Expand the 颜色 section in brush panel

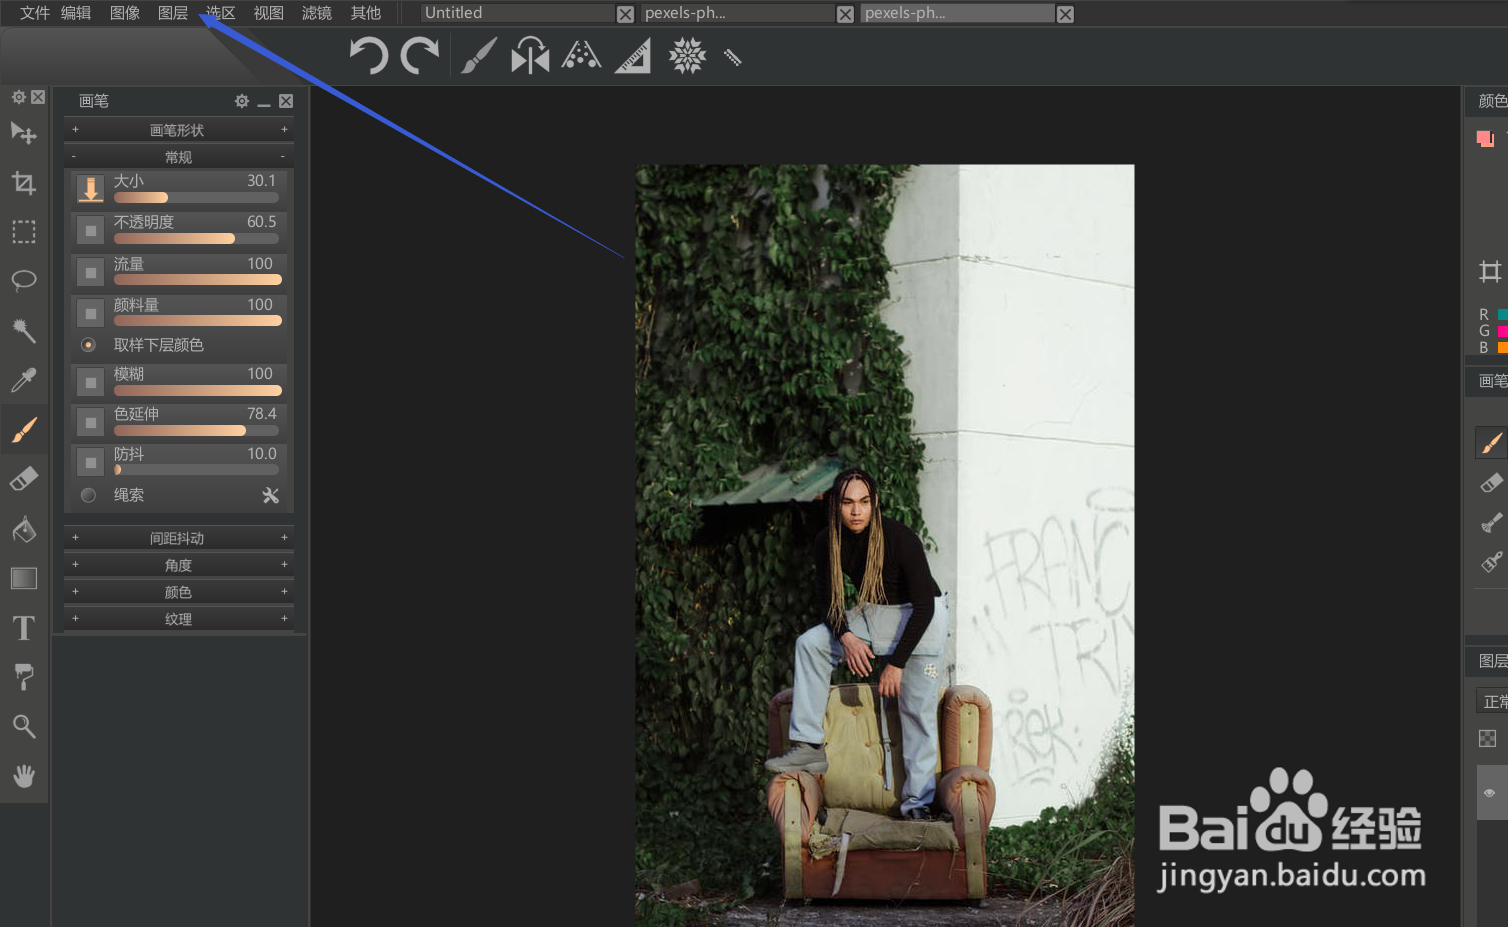pyautogui.click(x=179, y=592)
